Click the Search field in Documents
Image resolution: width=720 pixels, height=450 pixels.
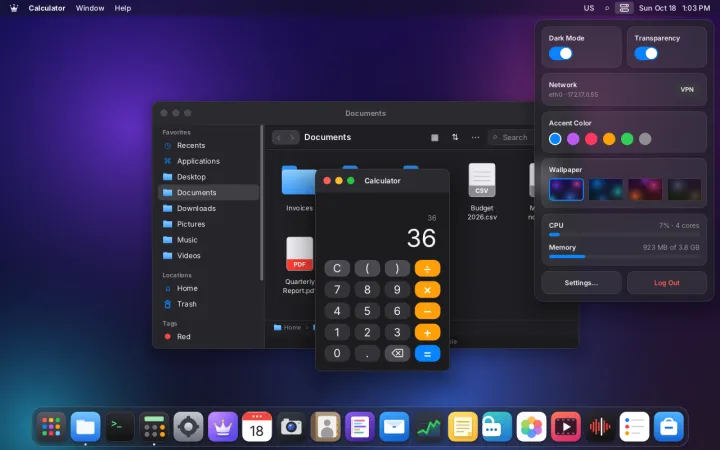pyautogui.click(x=511, y=137)
